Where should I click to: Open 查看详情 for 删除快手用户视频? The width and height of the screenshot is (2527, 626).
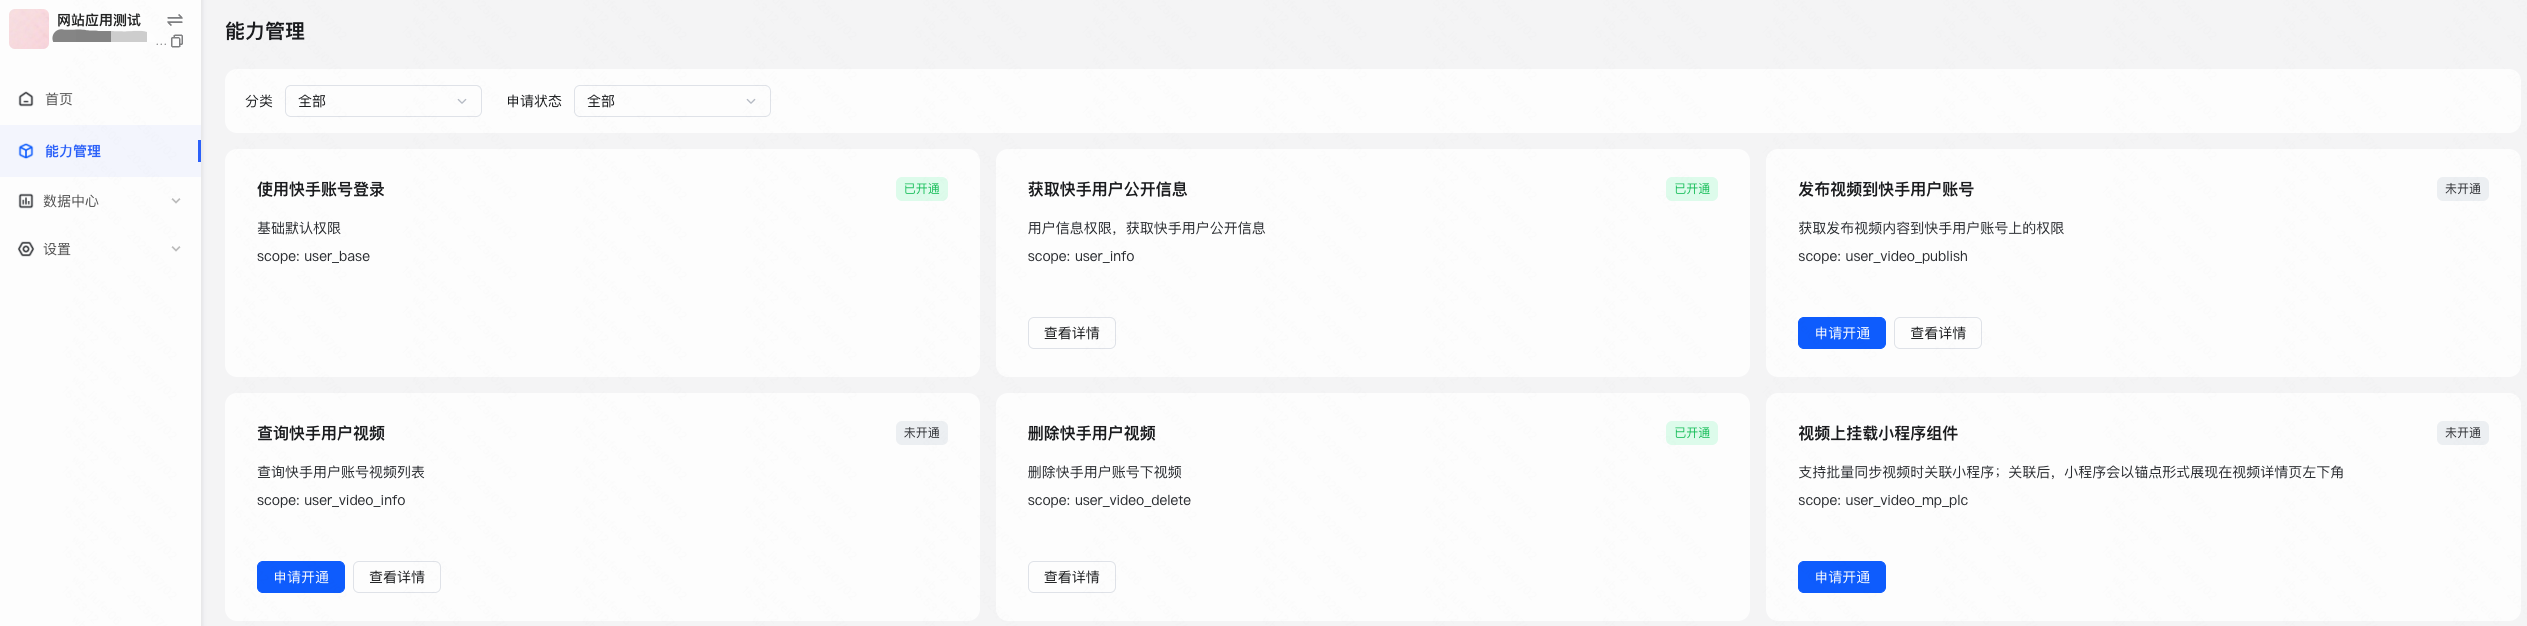coord(1071,577)
